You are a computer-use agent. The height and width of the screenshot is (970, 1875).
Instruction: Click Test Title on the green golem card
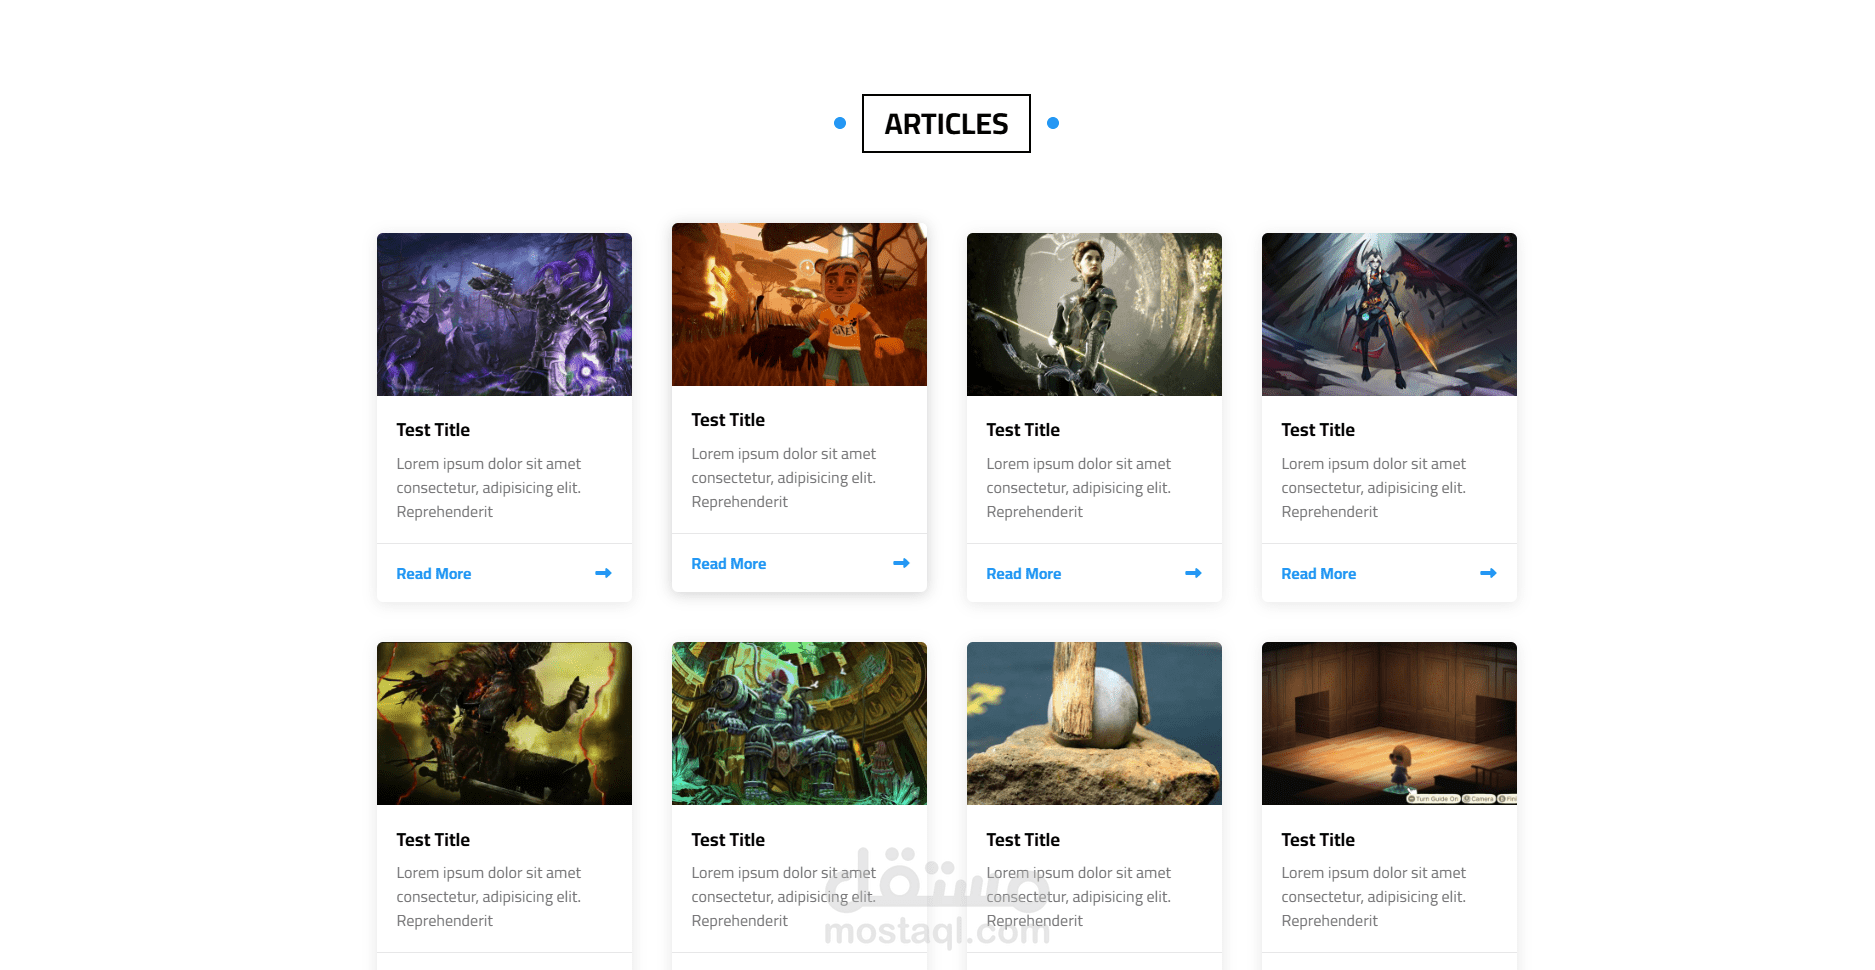coord(728,840)
